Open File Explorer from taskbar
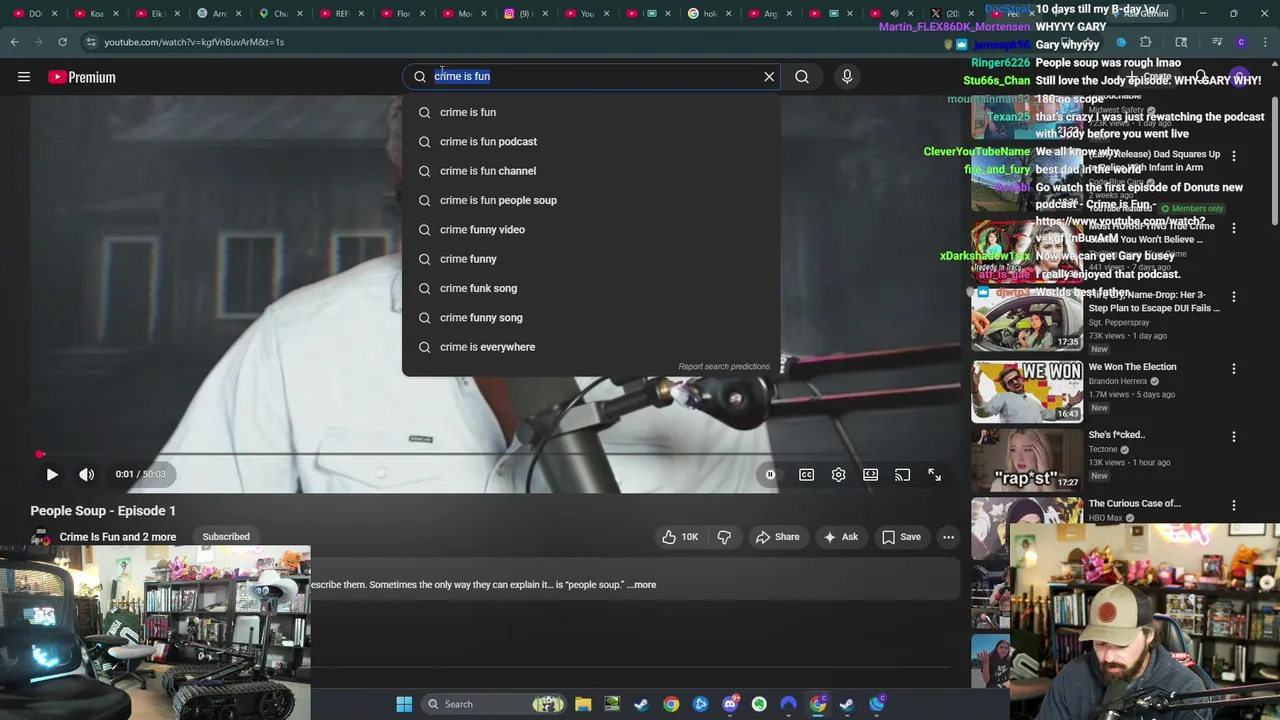 583,704
